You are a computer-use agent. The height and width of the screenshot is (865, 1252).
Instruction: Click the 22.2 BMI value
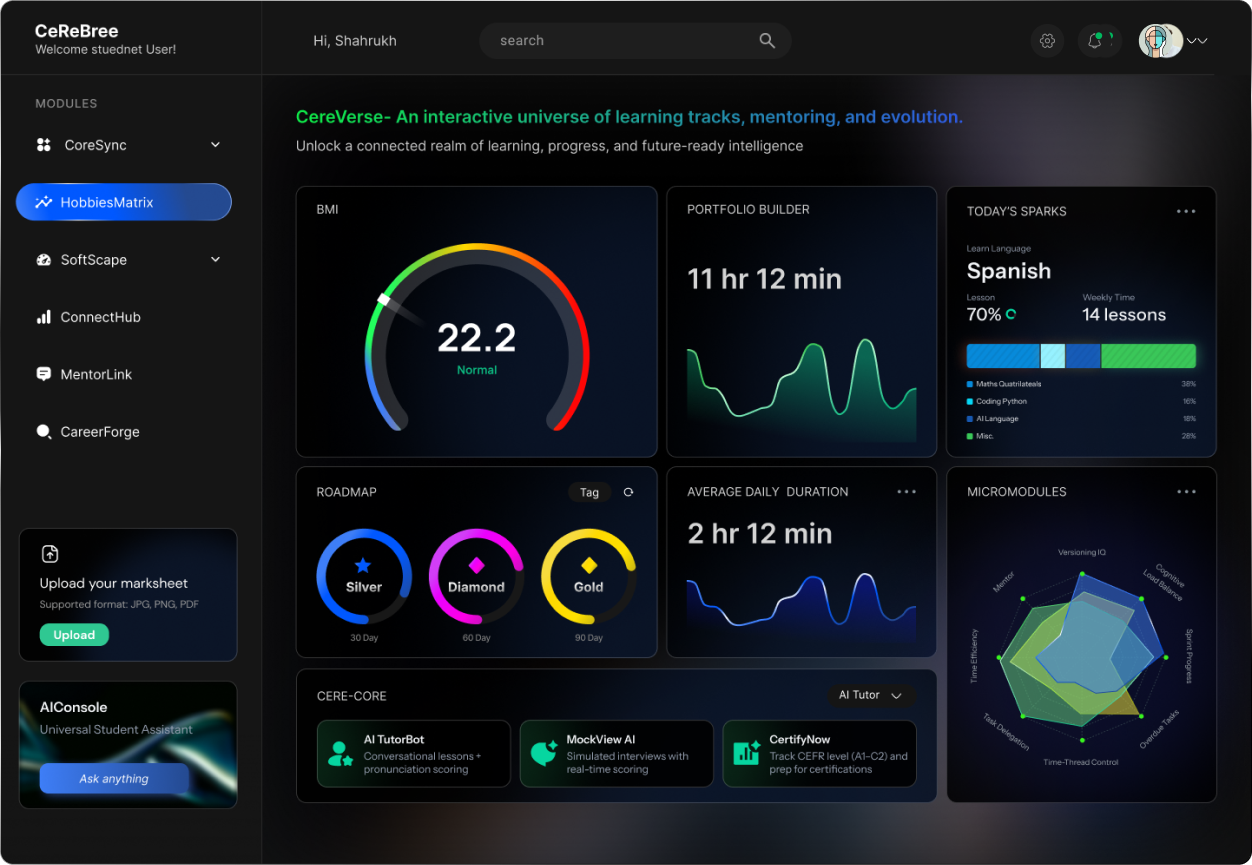click(x=476, y=338)
